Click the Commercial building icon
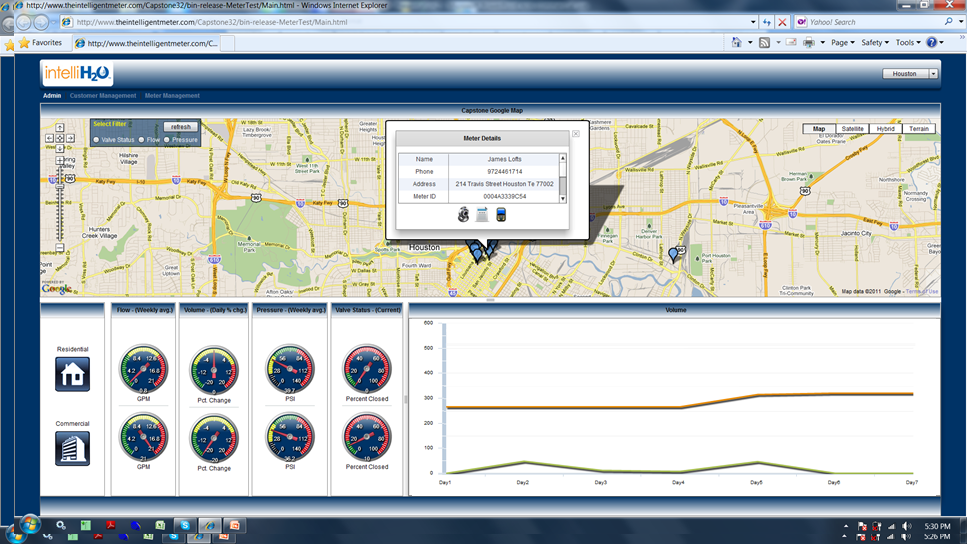Viewport: 967px width, 544px height. point(72,448)
